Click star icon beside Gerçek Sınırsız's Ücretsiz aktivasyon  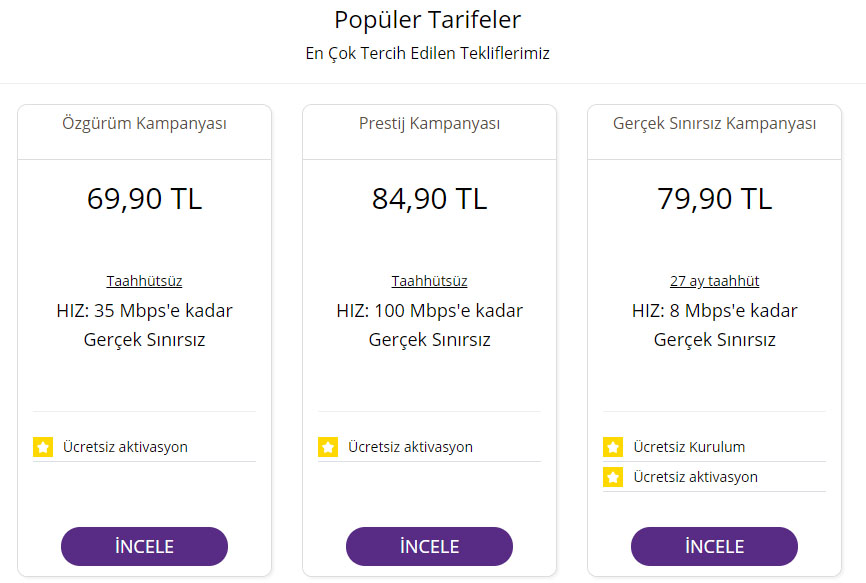pos(613,477)
